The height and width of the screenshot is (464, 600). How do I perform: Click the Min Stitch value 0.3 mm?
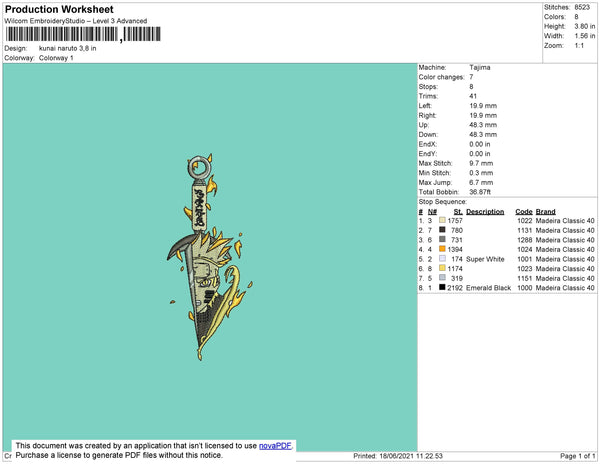click(x=481, y=173)
